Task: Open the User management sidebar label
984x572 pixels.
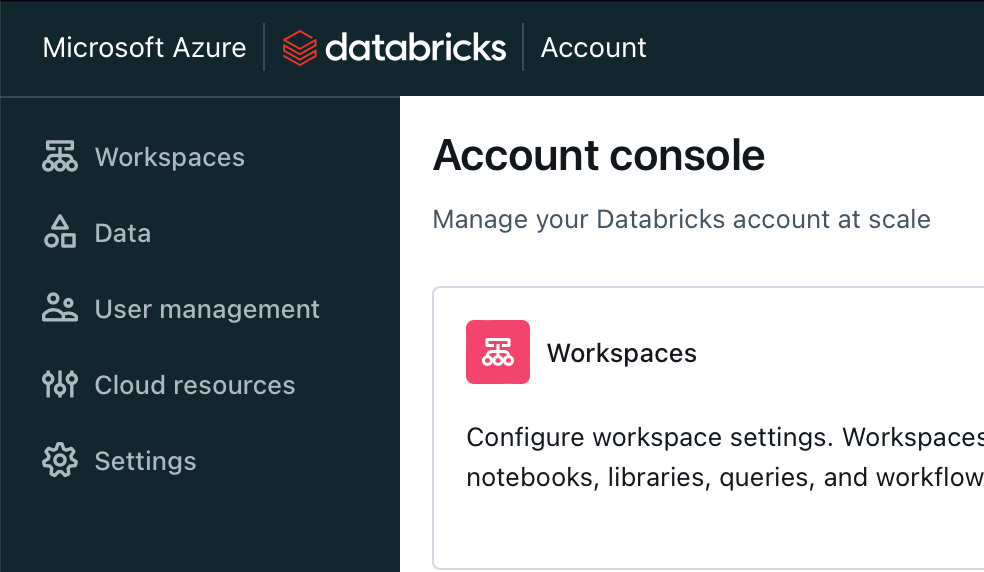Action: pyautogui.click(x=207, y=309)
